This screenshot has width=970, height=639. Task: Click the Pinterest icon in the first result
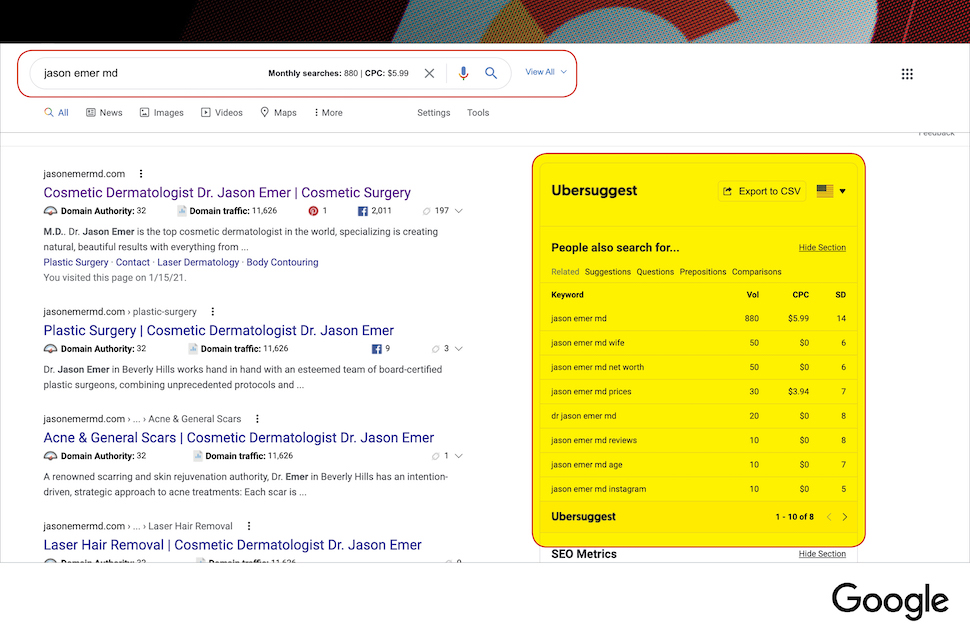click(x=313, y=211)
